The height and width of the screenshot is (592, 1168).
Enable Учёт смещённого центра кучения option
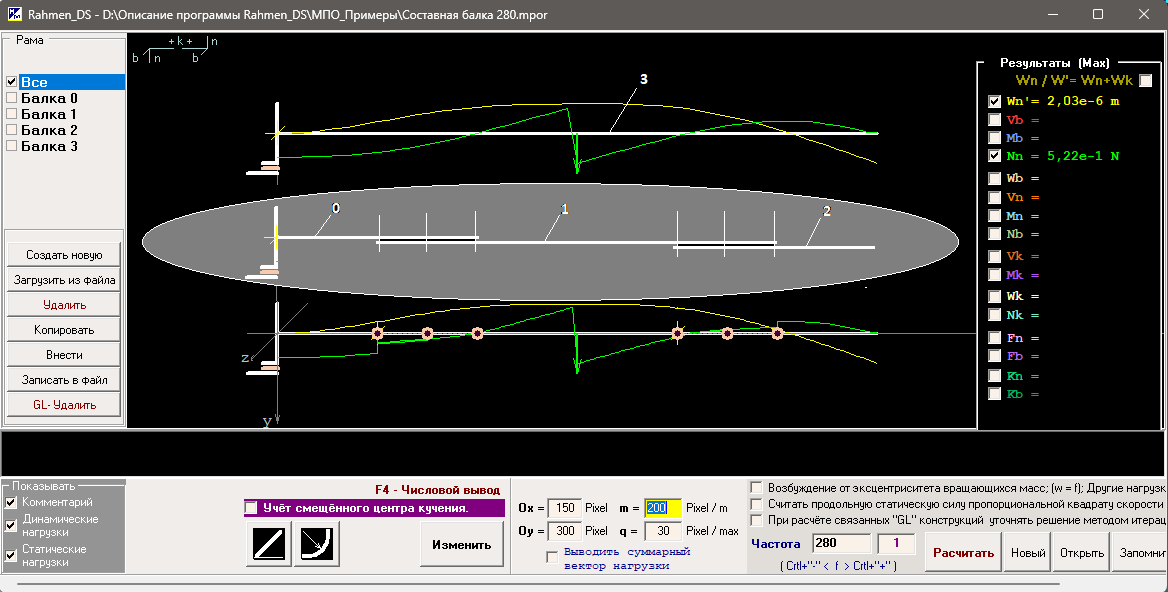[x=251, y=508]
